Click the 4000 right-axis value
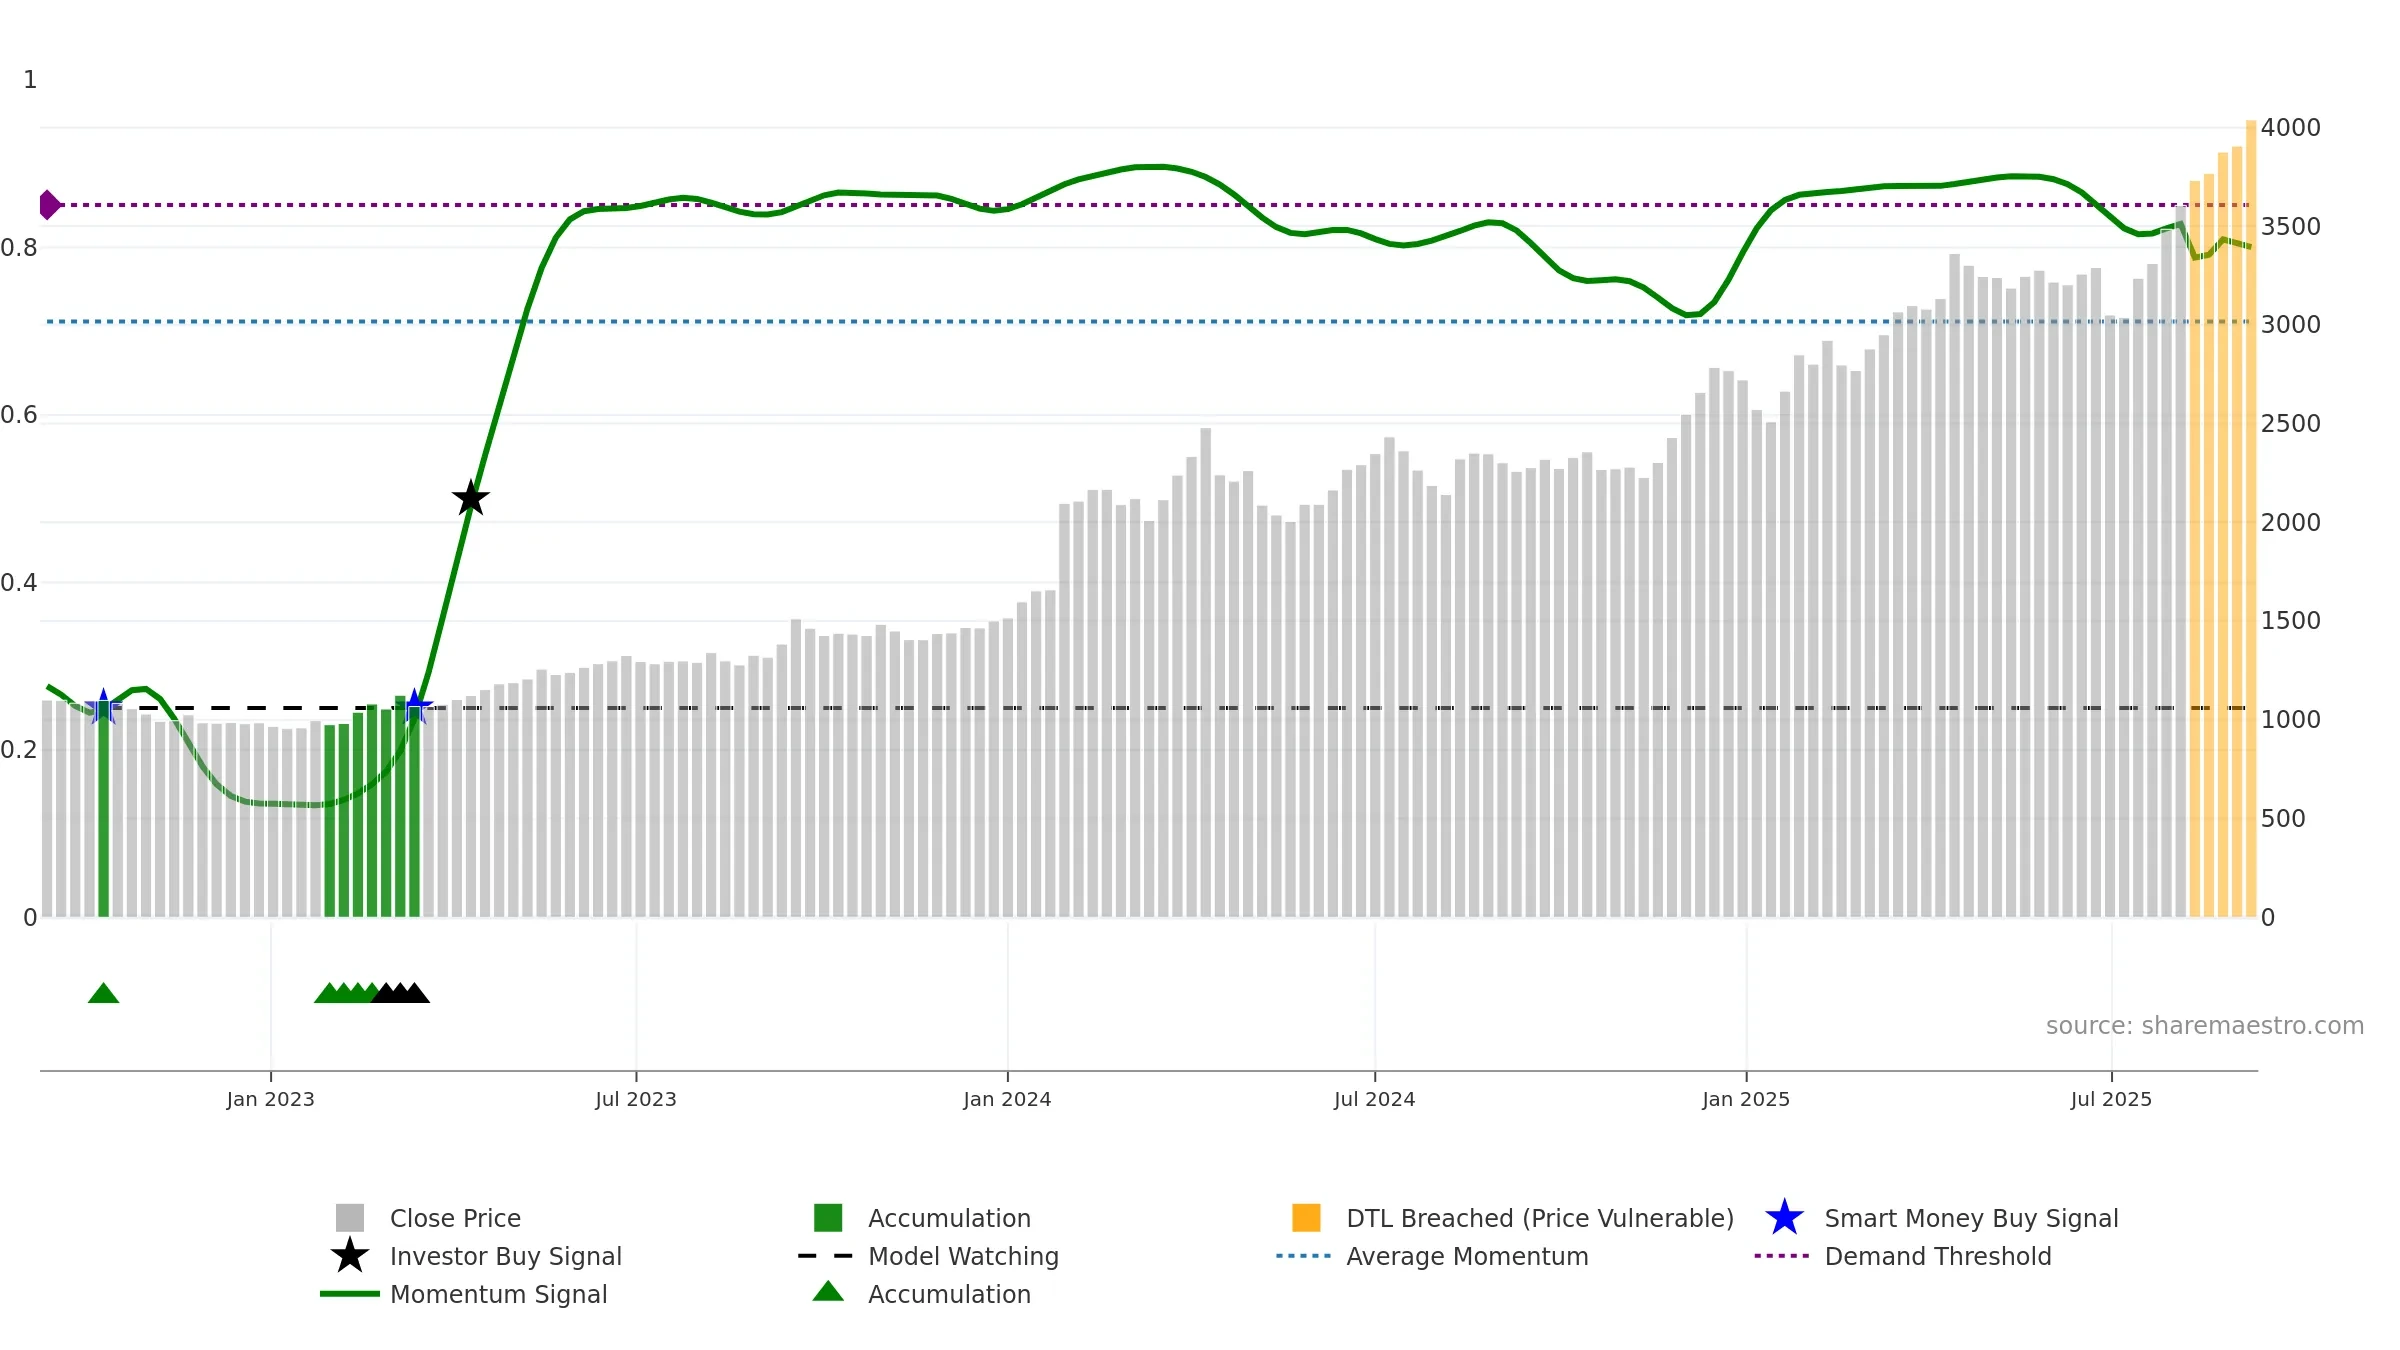Screen dimensions: 2400x1350 pos(2291,128)
